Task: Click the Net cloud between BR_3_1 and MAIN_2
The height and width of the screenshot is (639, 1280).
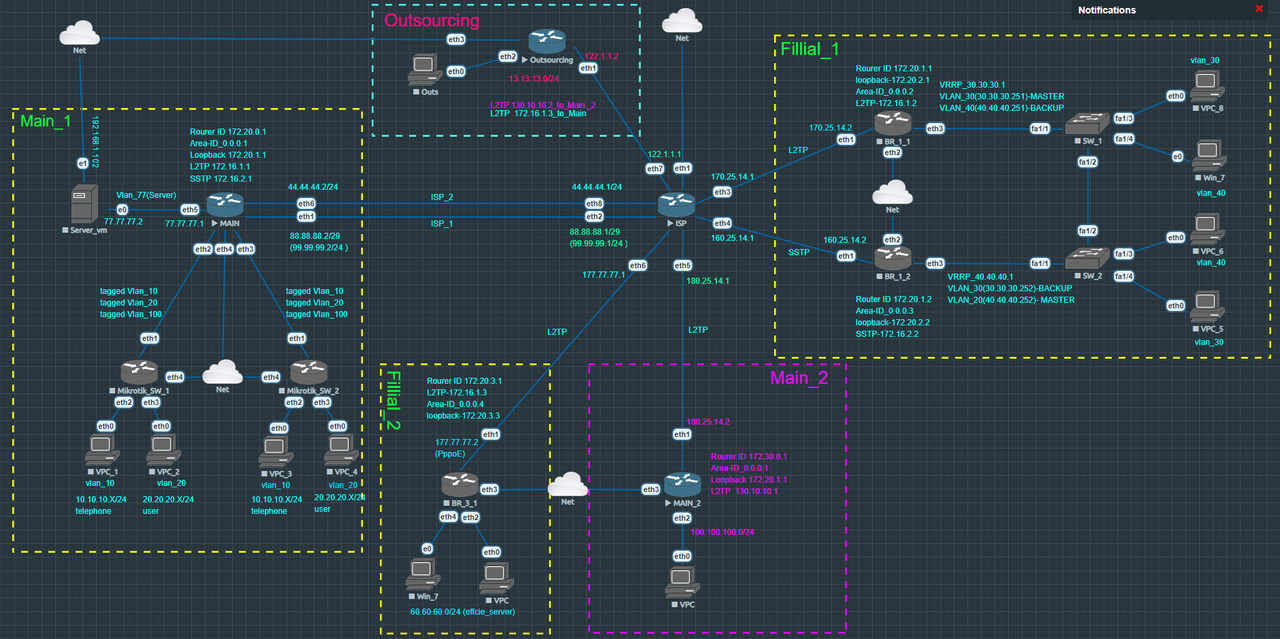Action: [568, 484]
